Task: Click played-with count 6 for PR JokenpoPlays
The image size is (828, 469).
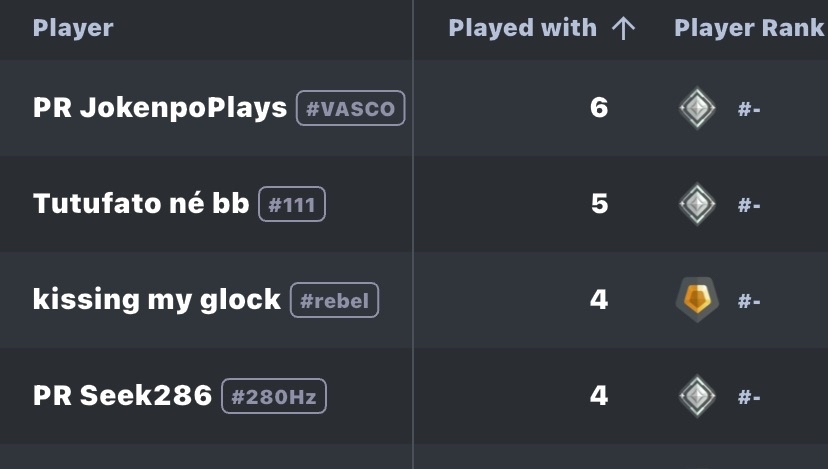Action: tap(599, 108)
